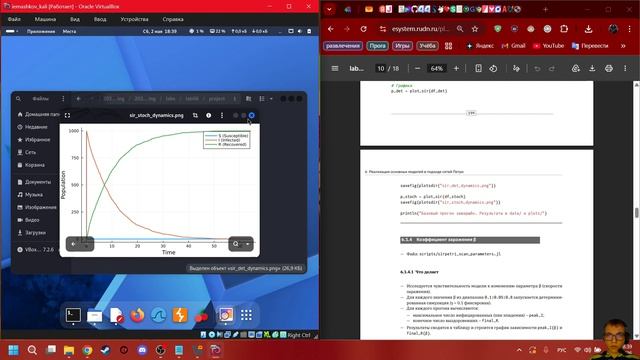Click fit-to-page icon in PDF toolbar
The image size is (640, 360).
(478, 69)
